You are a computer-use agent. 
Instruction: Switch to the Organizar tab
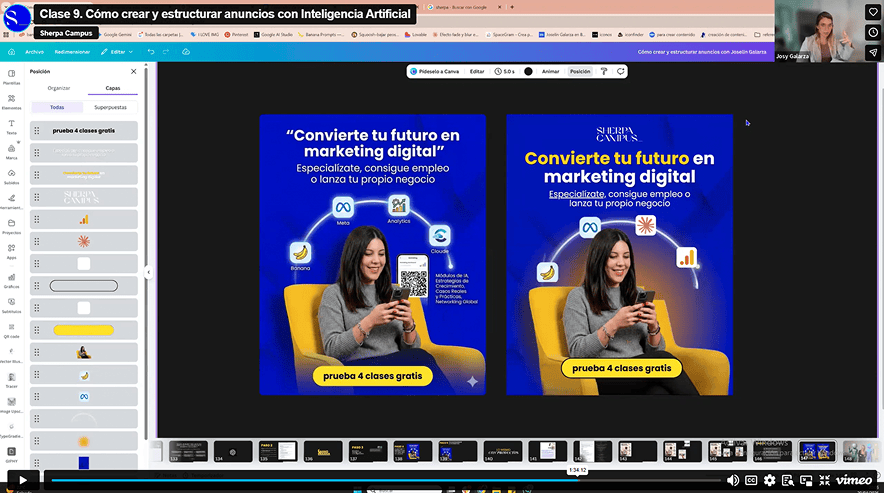[x=59, y=88]
